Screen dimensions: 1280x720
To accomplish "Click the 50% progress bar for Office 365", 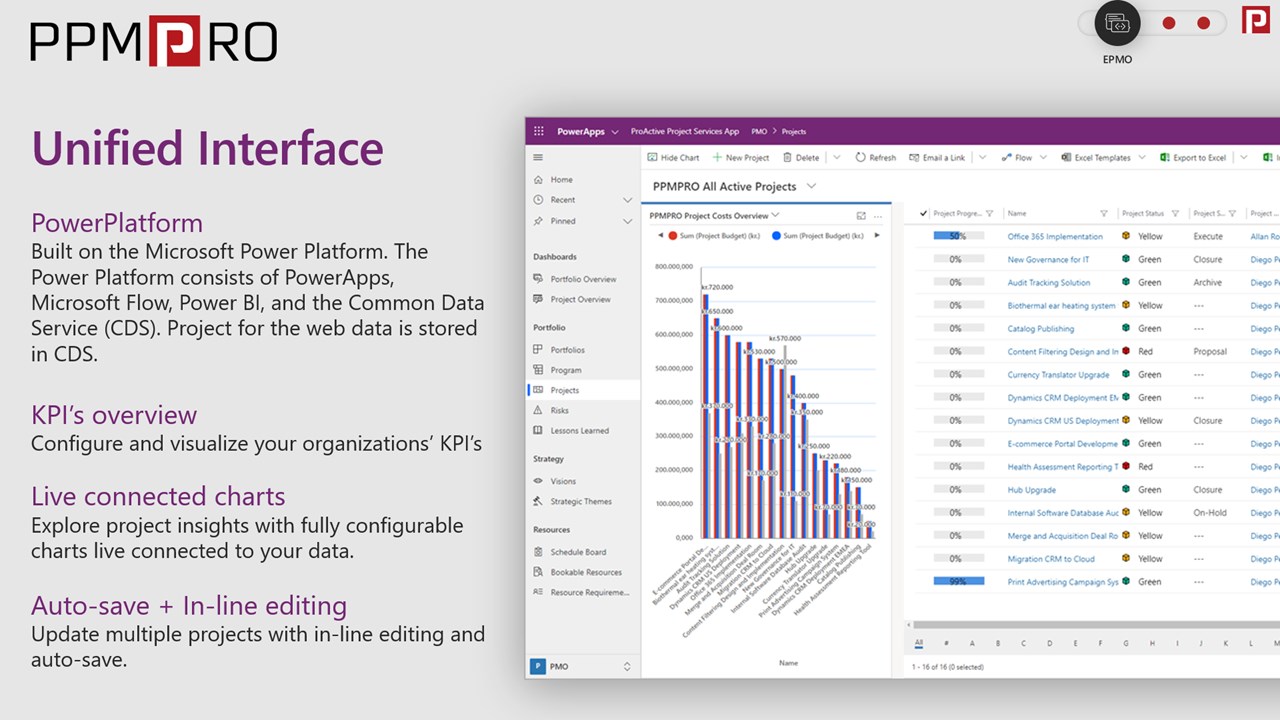I will (x=958, y=237).
